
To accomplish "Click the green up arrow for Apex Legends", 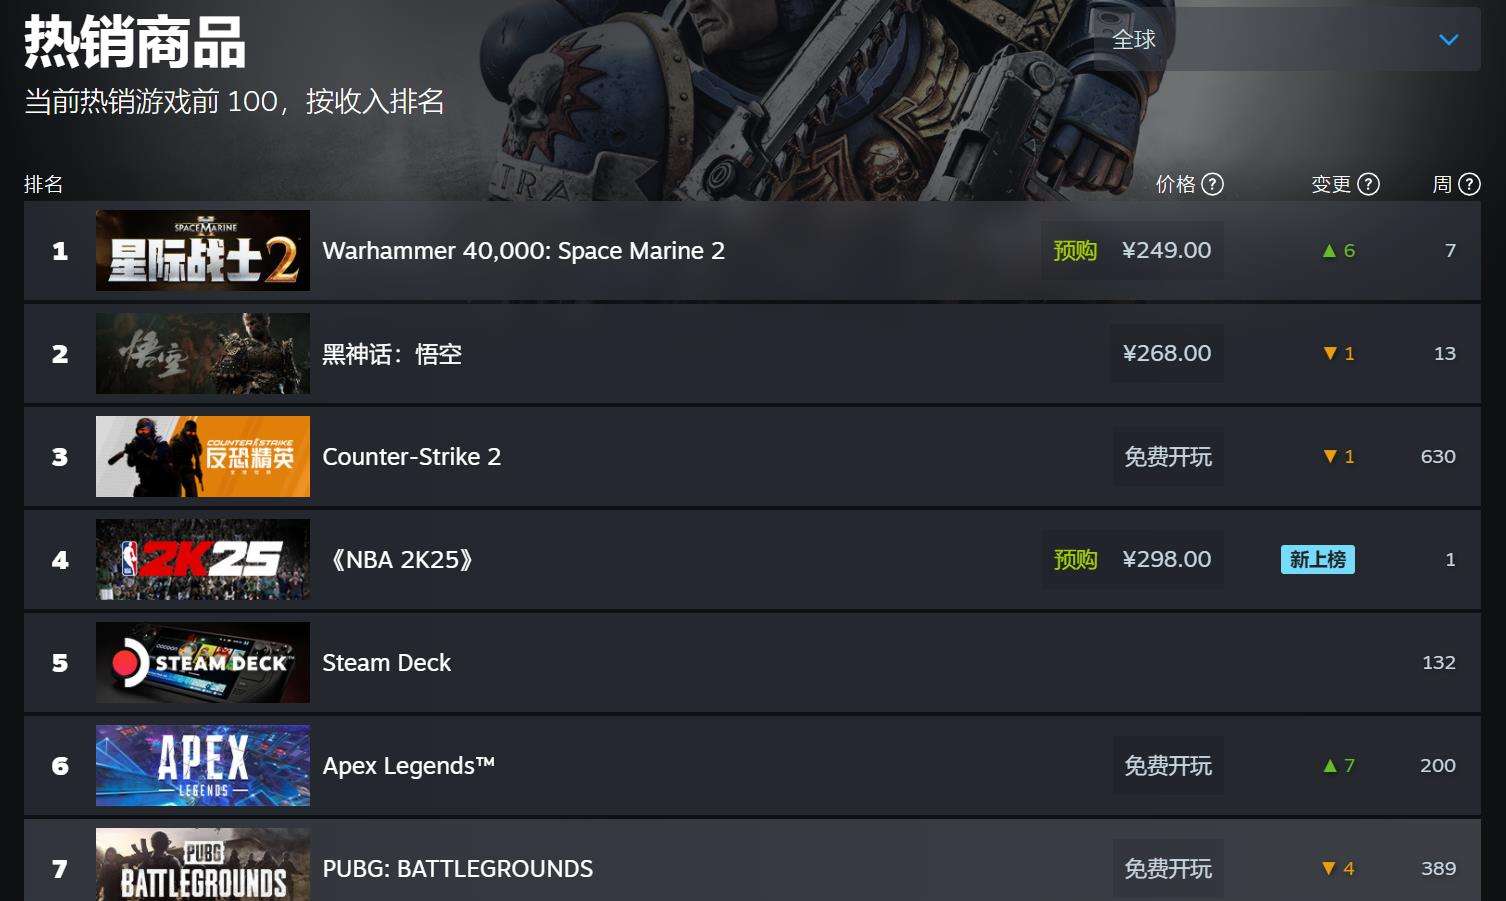I will (x=1329, y=766).
